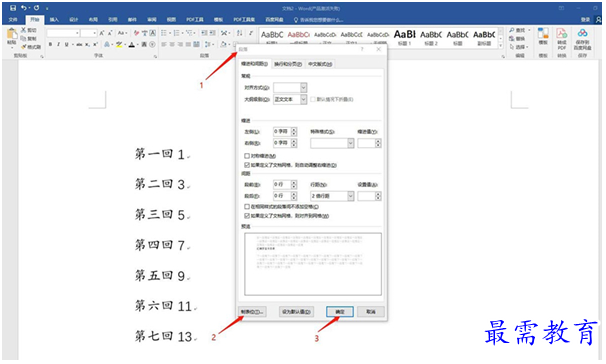Click the Cancel button in Paragraph dialog

click(x=371, y=311)
